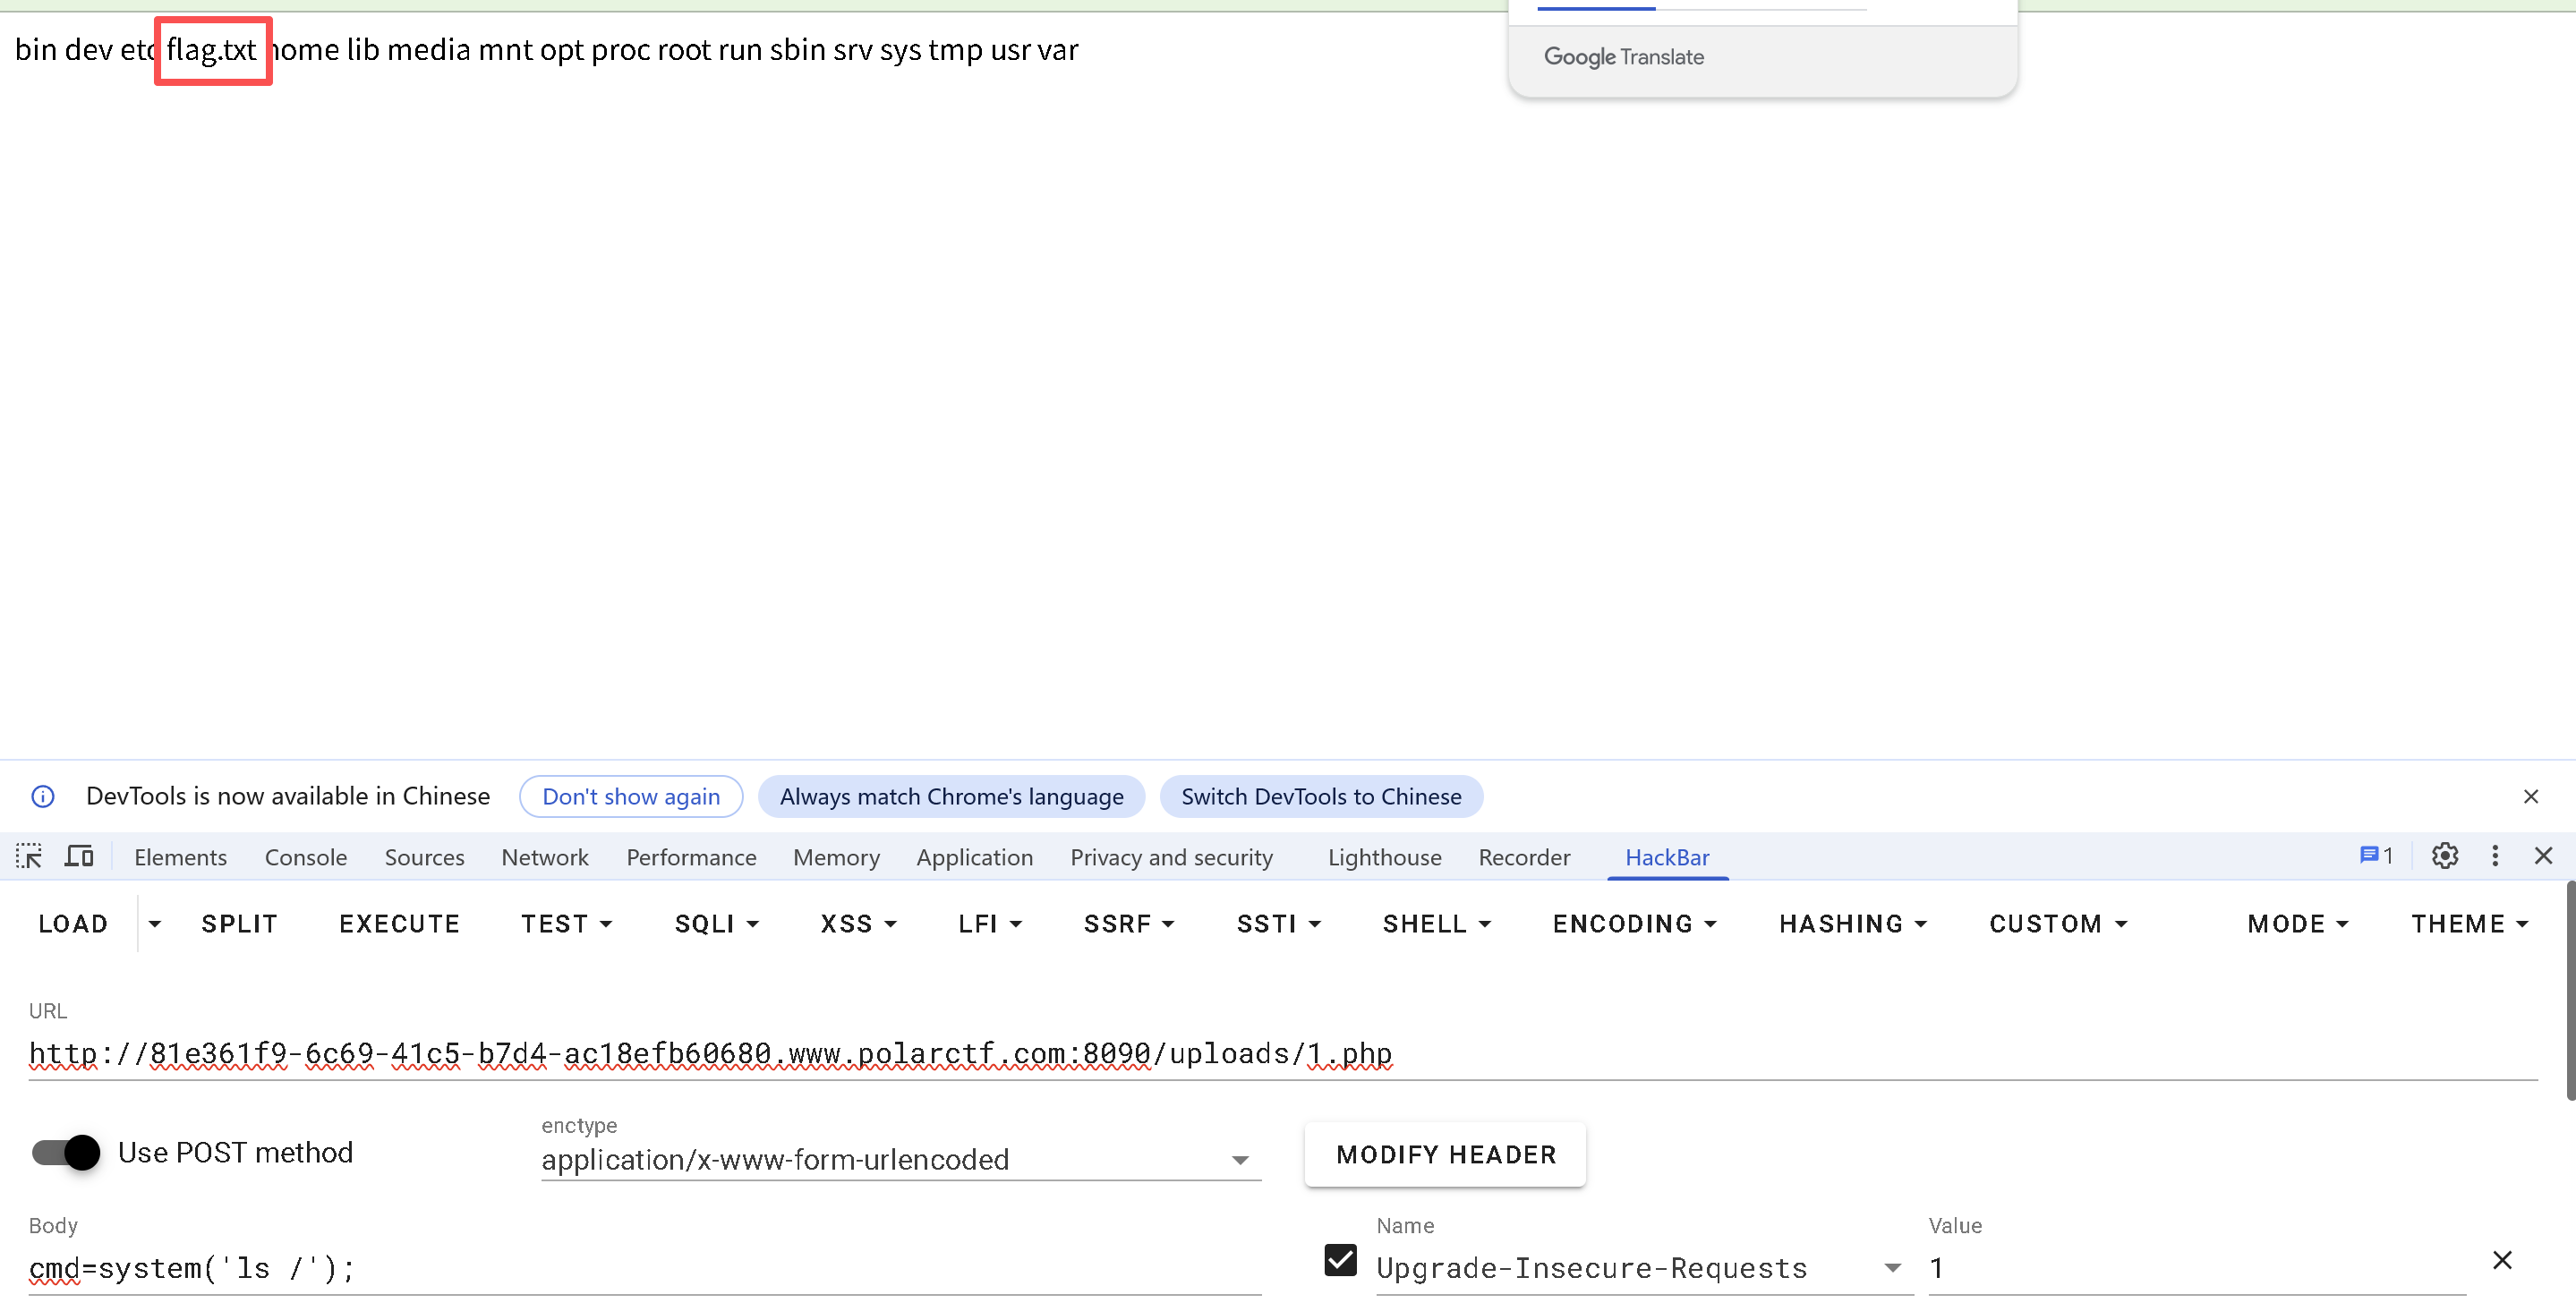2576x1303 pixels.
Task: Toggle device toolbar icon in DevTools
Action: (79, 856)
